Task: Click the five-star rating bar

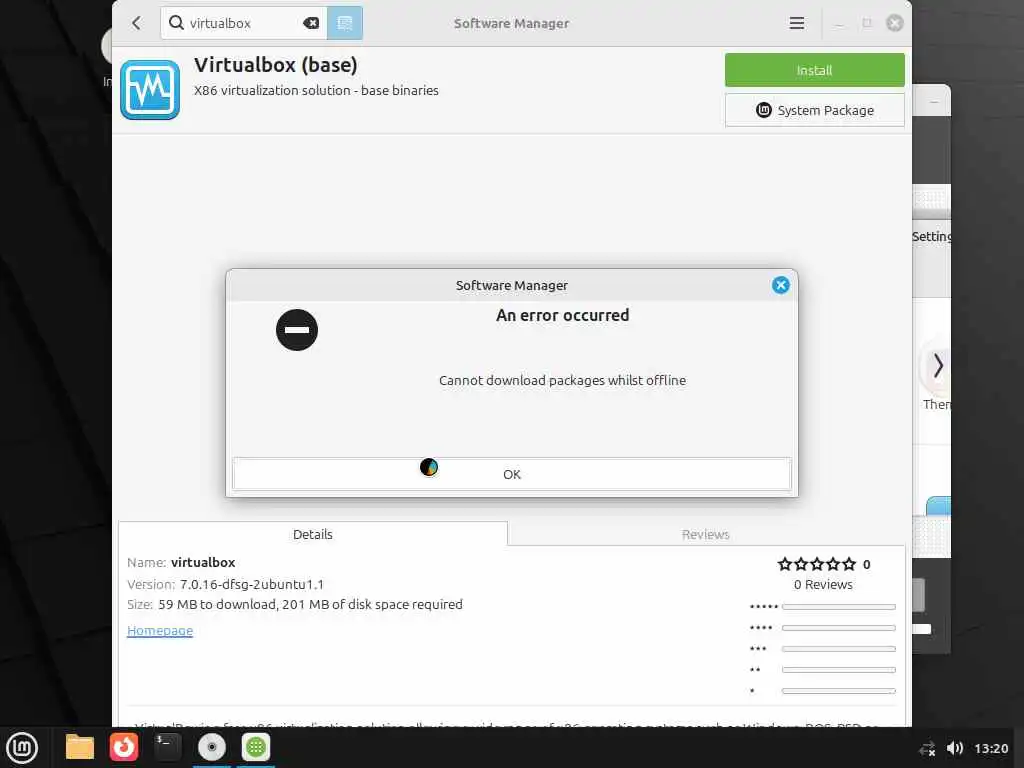Action: tap(839, 607)
